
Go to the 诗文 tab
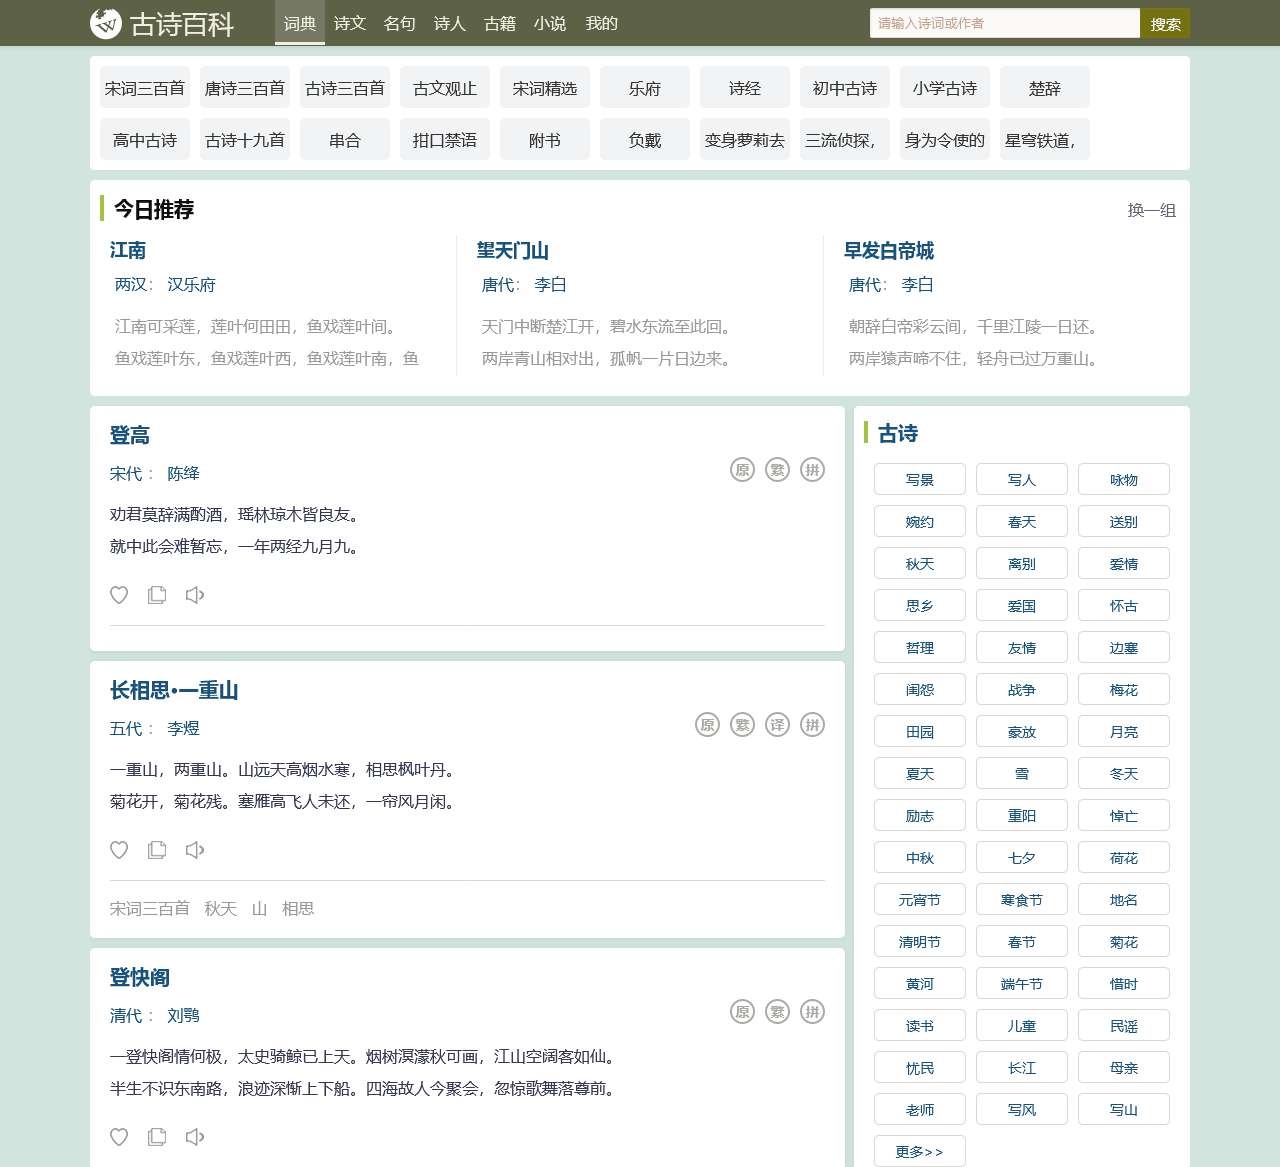[350, 23]
